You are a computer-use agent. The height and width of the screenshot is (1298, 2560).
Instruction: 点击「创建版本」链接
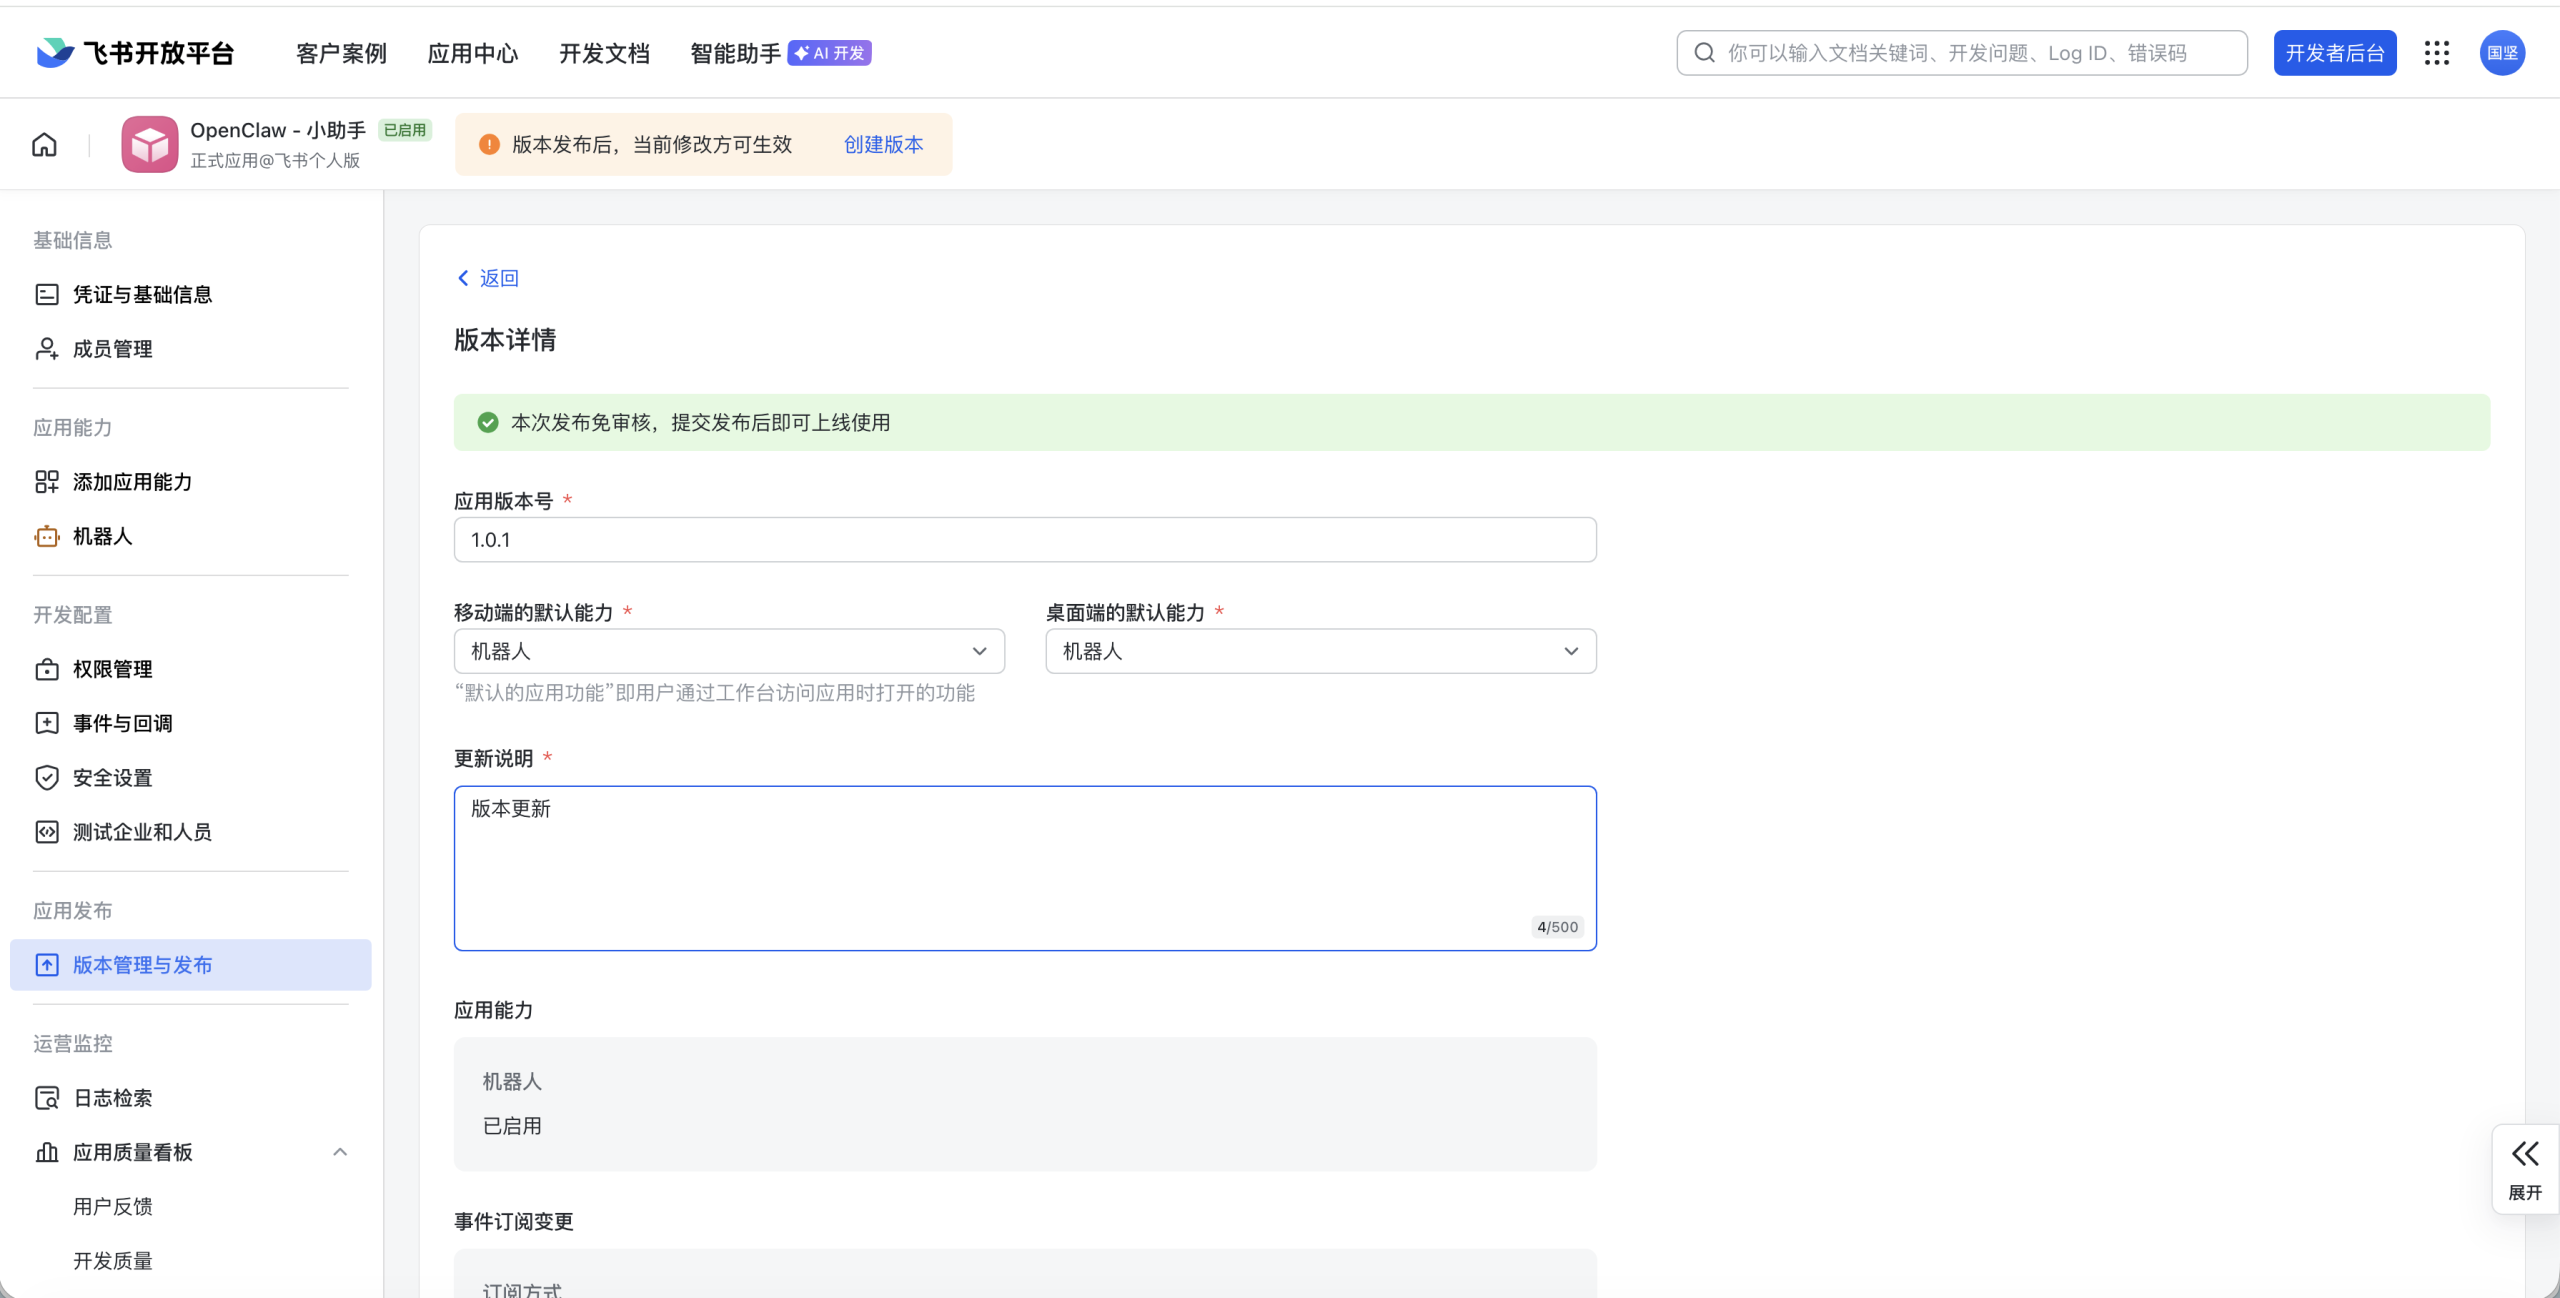[882, 144]
